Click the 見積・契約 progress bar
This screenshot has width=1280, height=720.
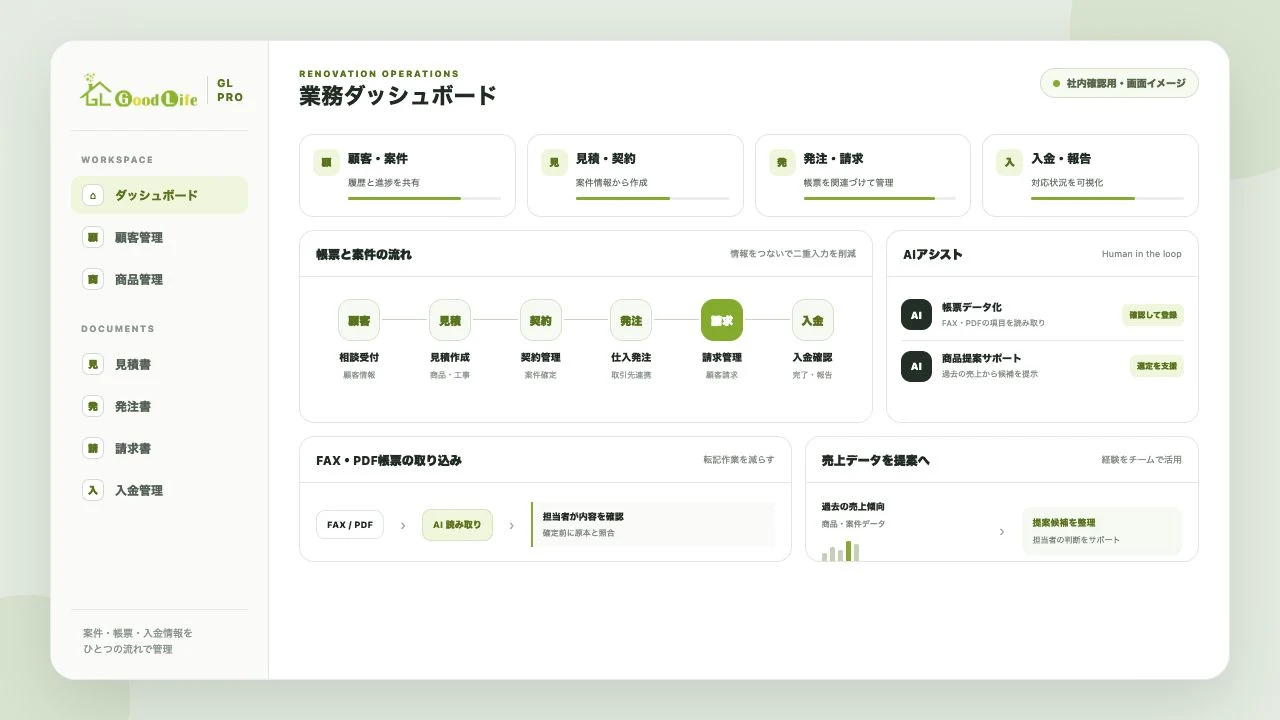coord(652,198)
